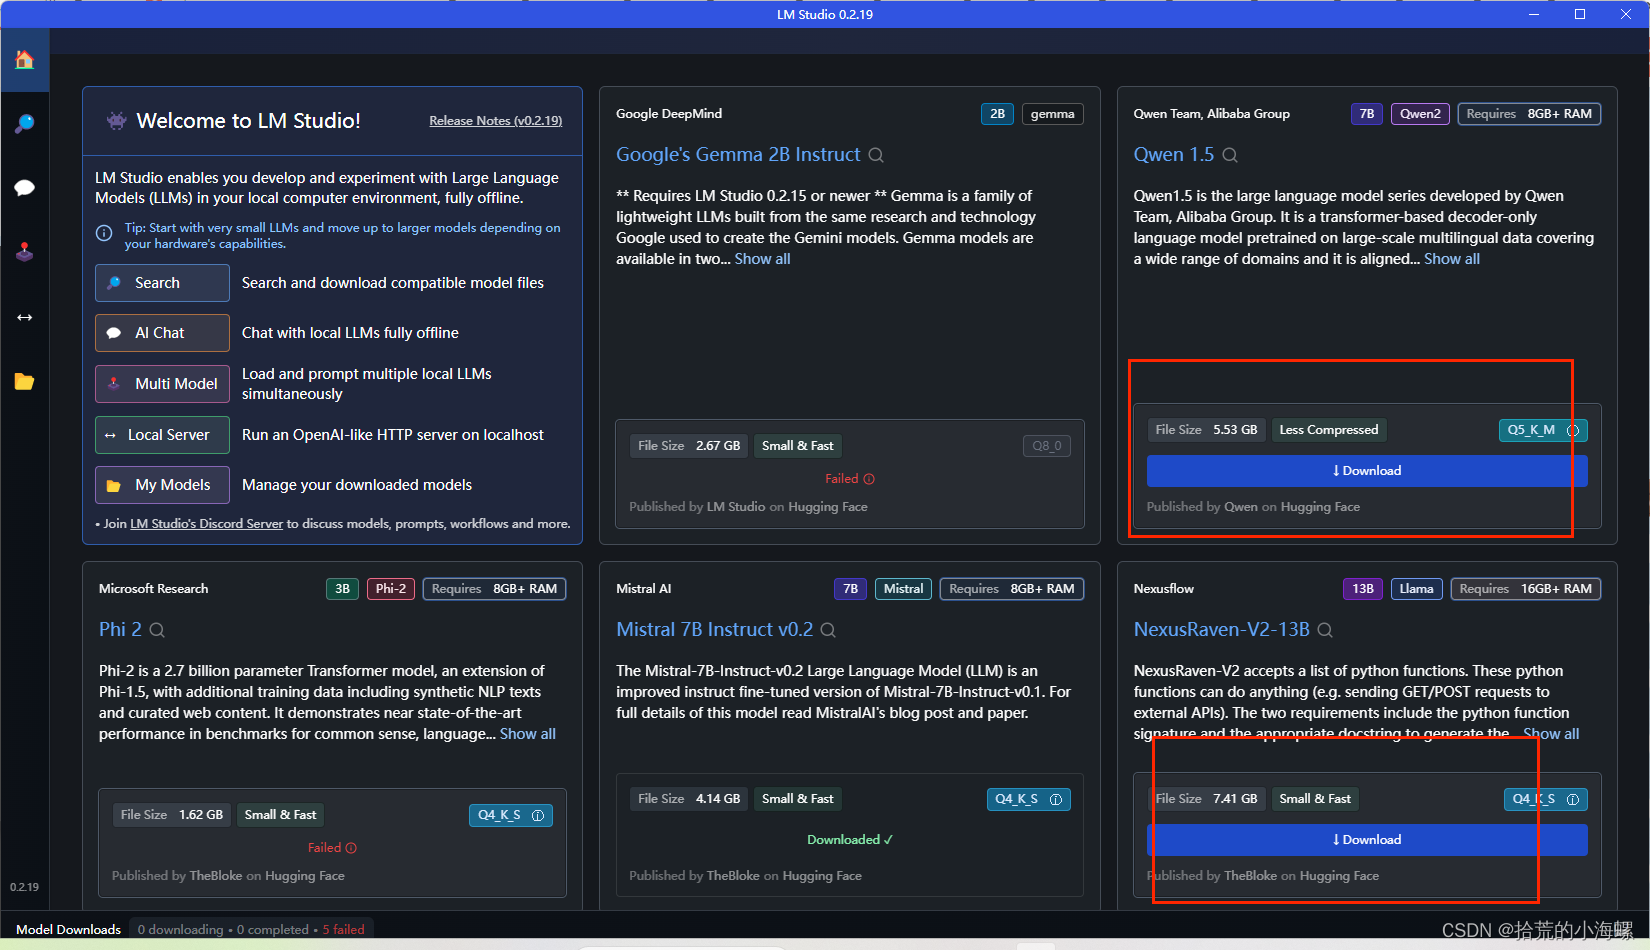Screen dimensions: 1650x950
Task: Click the search icon beside Qwen 1.5
Action: pos(1230,155)
